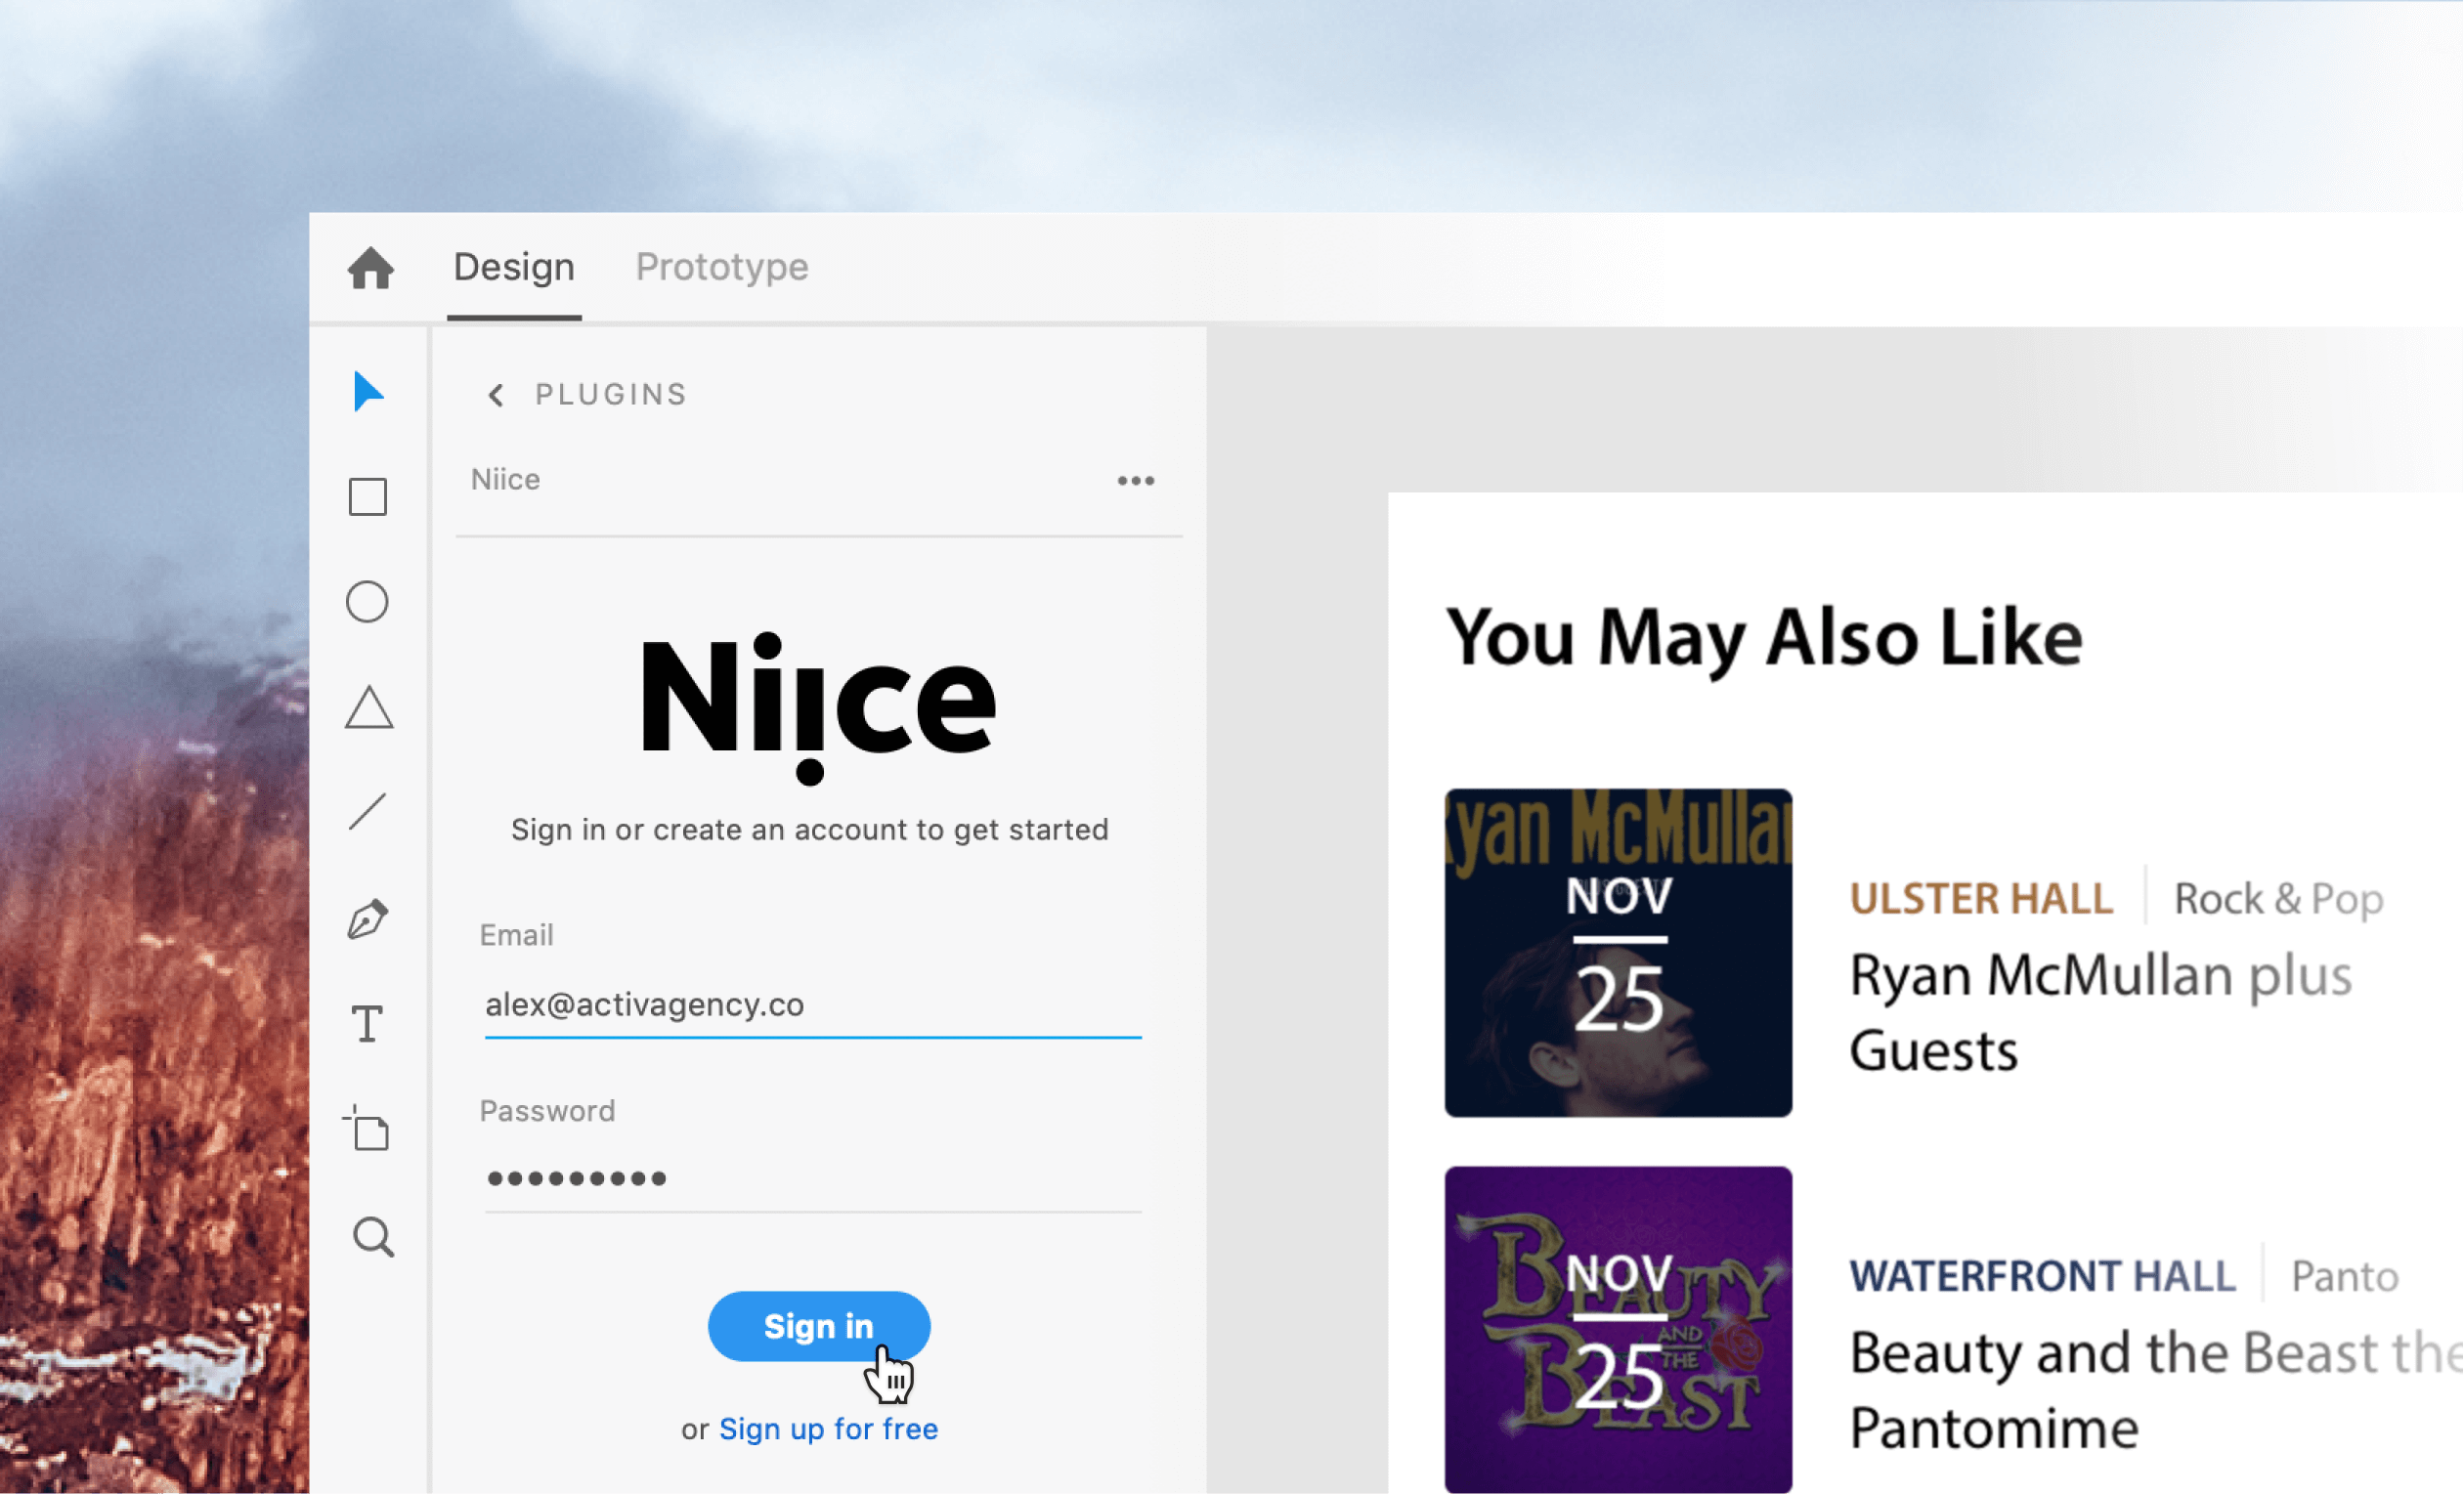Select the Ryan McMullan event thumbnail

pyautogui.click(x=1619, y=953)
